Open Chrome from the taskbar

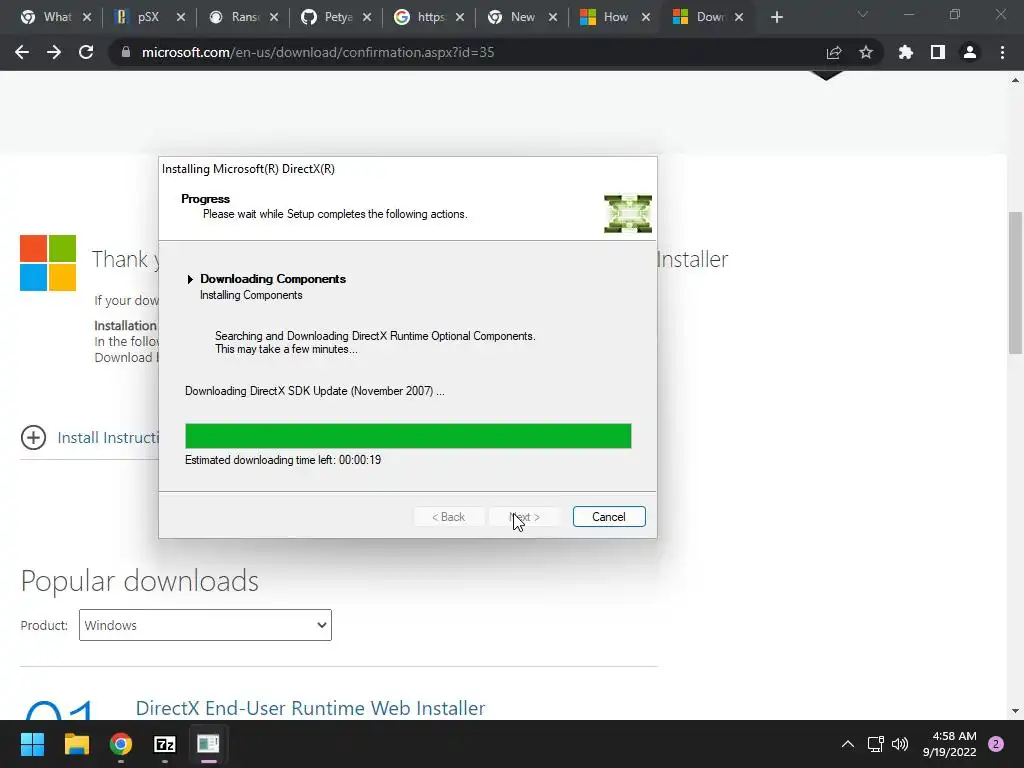pyautogui.click(x=121, y=744)
